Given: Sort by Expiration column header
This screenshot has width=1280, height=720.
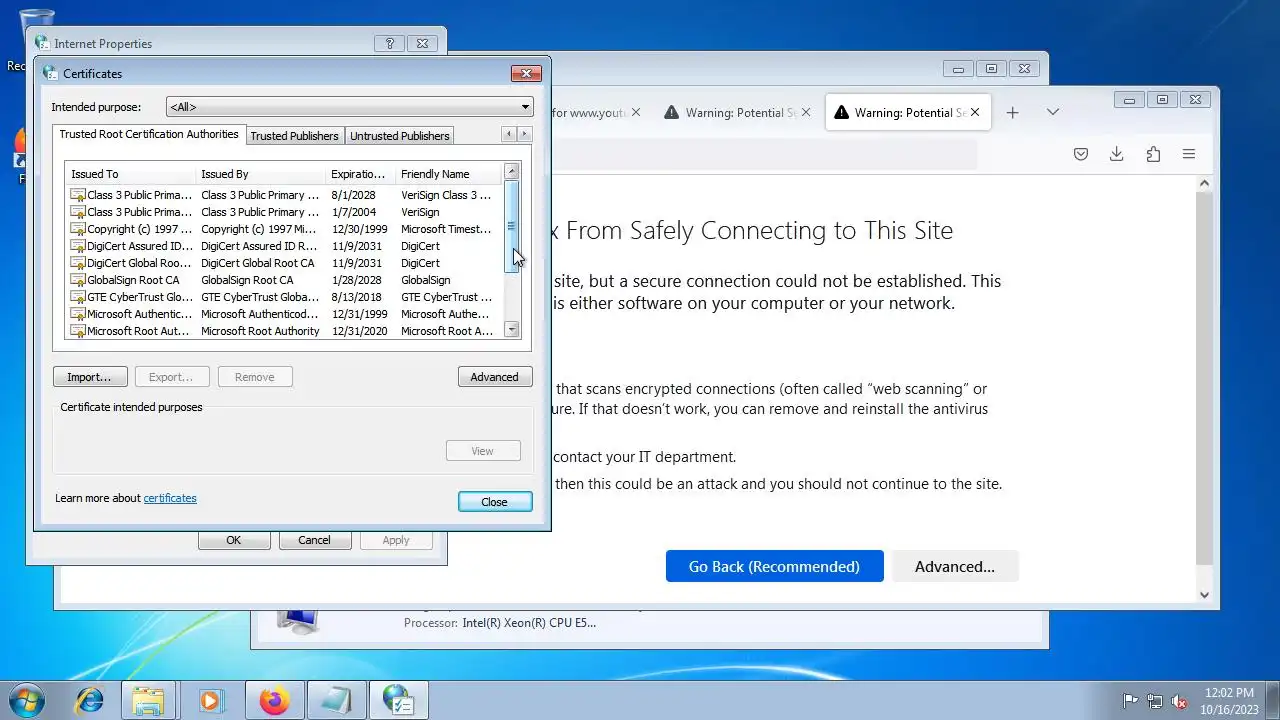Looking at the screenshot, I should coord(360,174).
